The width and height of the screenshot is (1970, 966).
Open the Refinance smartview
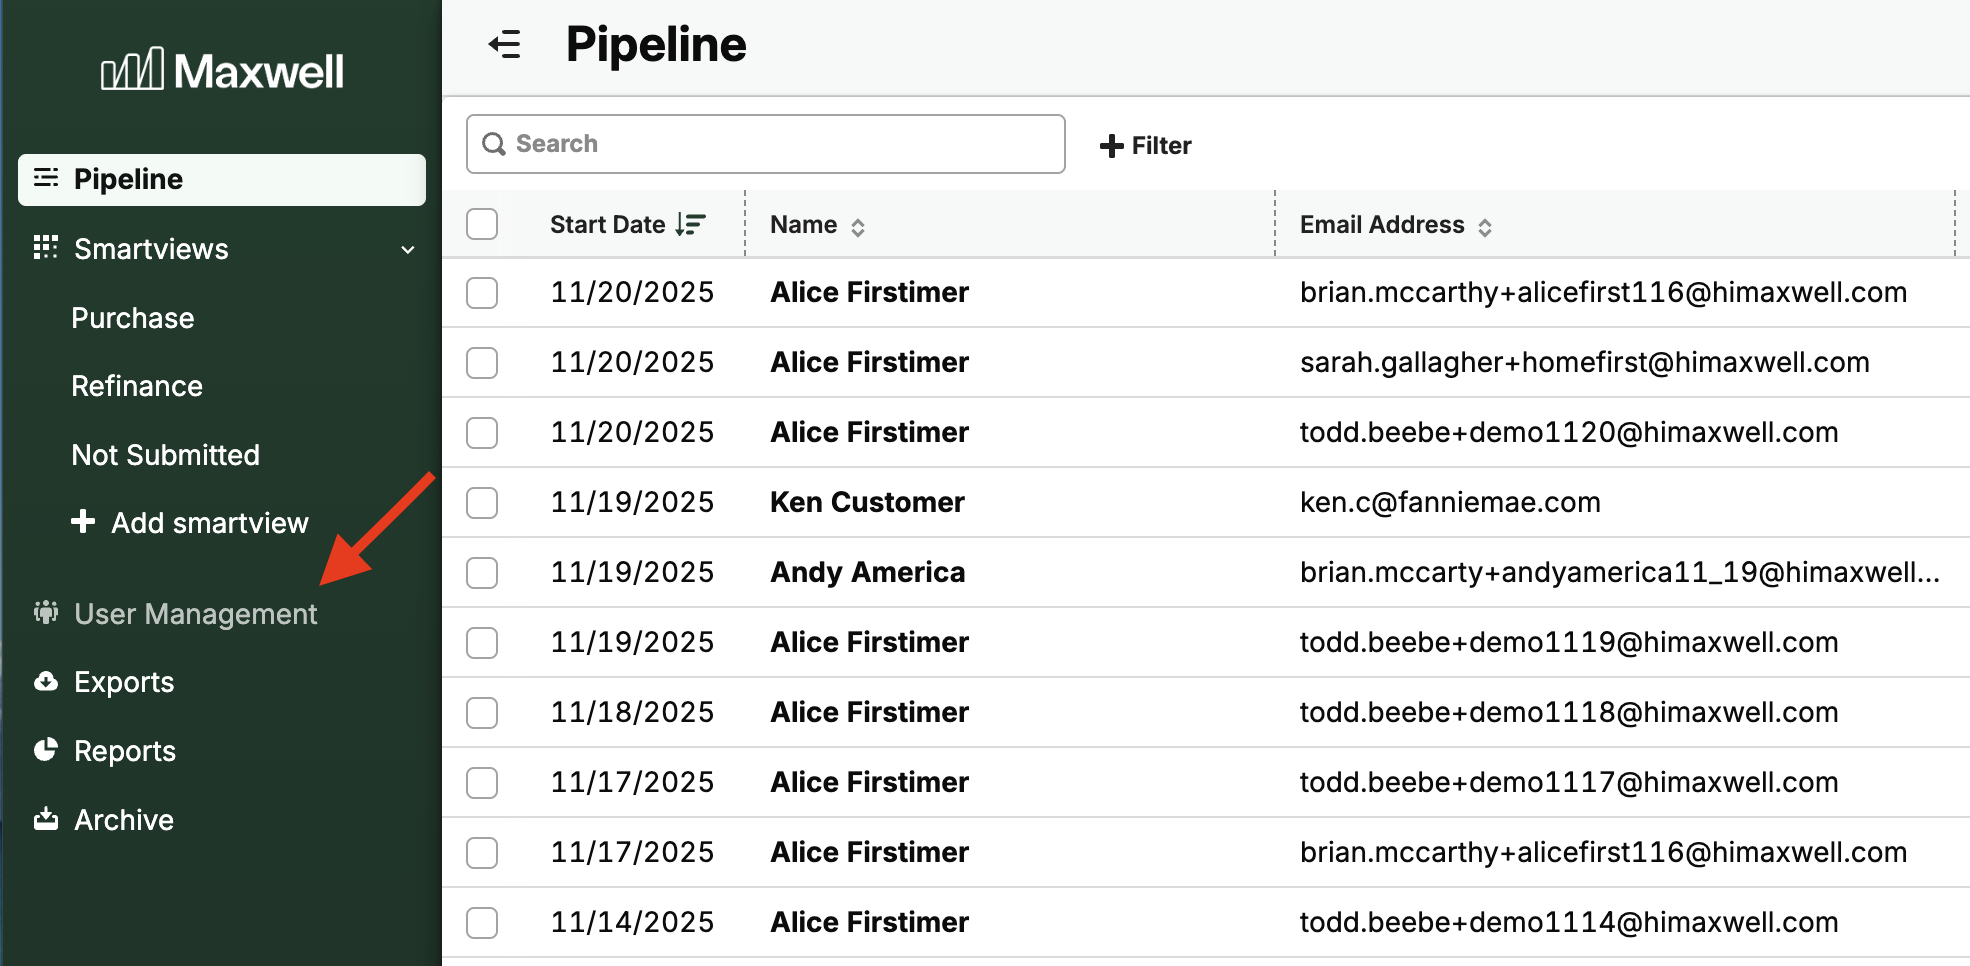pyautogui.click(x=137, y=386)
